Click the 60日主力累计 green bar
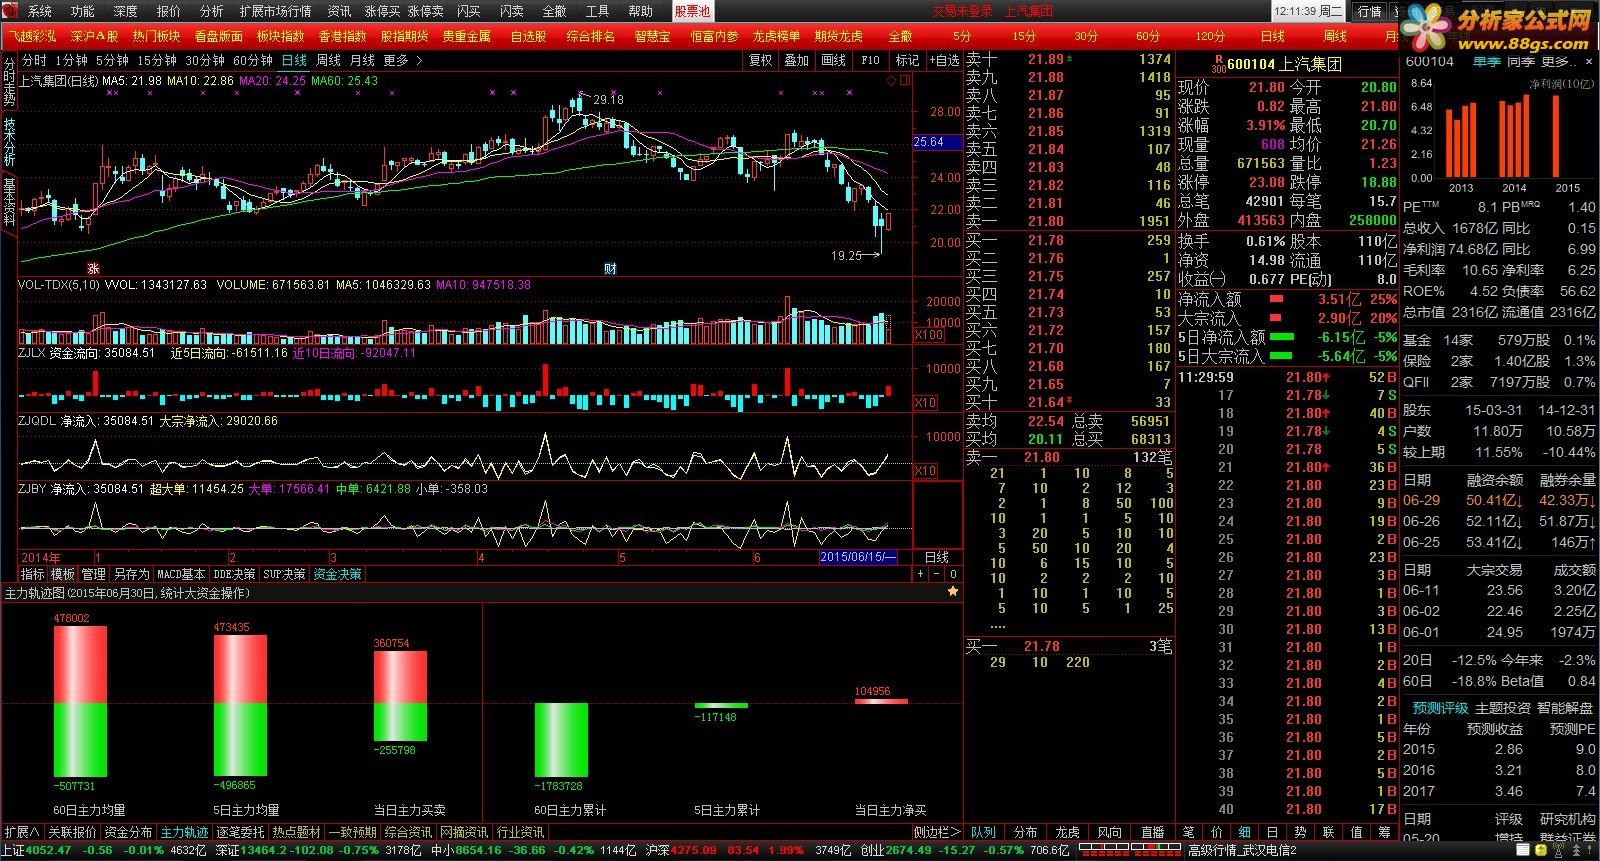1600x861 pixels. coord(561,741)
